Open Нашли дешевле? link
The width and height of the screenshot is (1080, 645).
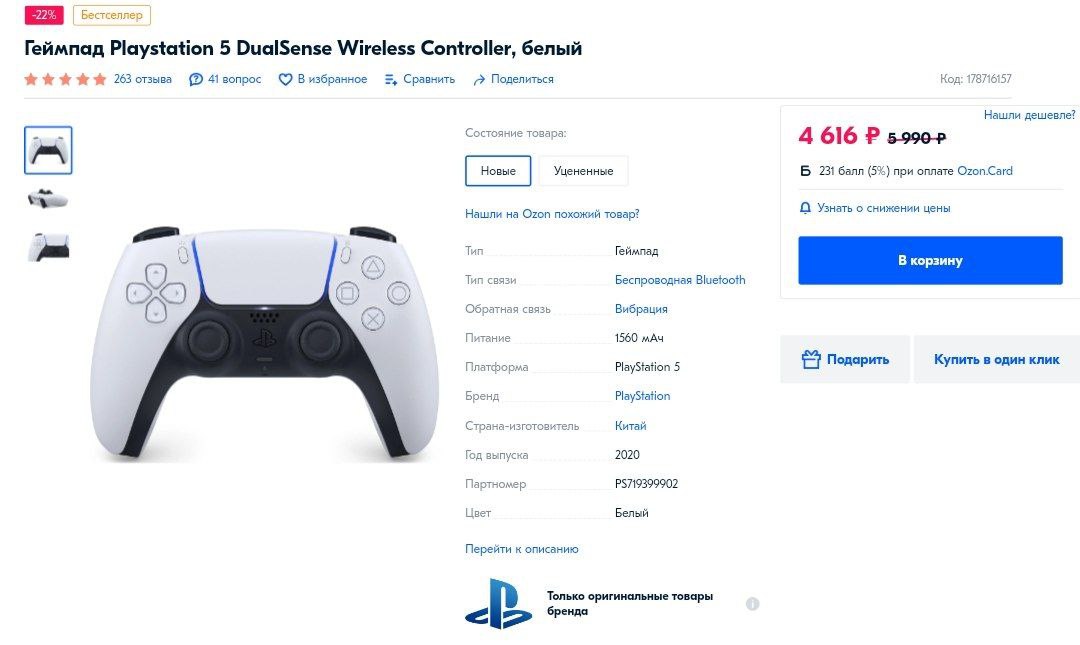(1029, 115)
